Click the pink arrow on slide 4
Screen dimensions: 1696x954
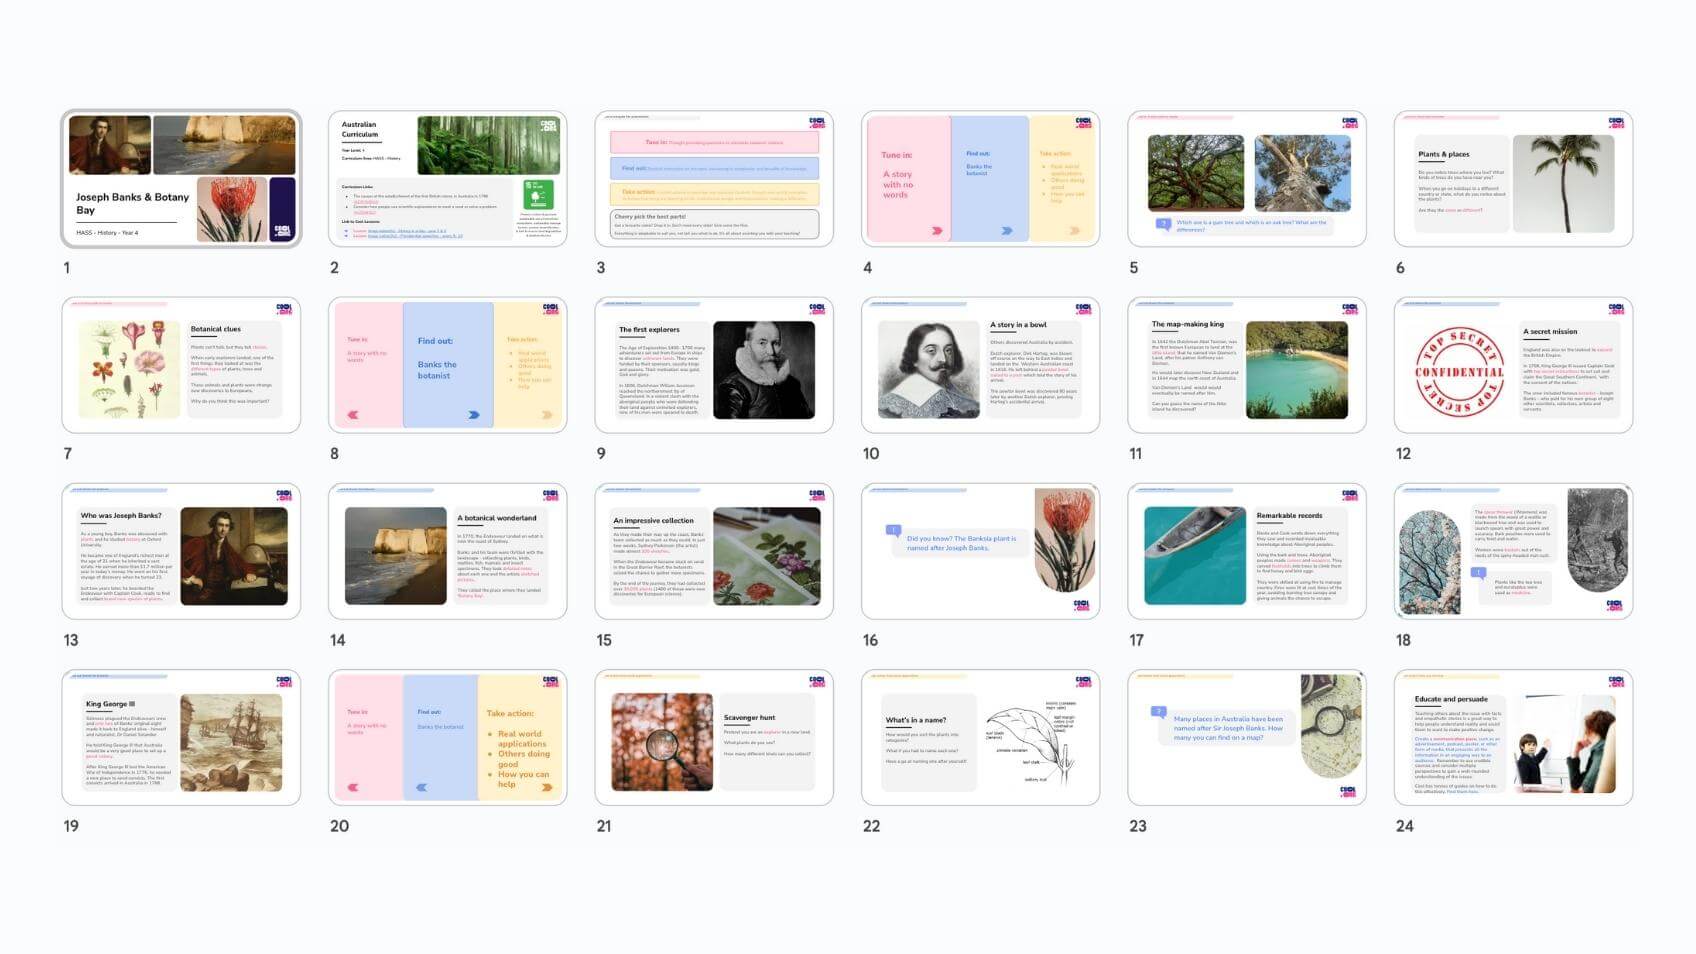point(937,231)
